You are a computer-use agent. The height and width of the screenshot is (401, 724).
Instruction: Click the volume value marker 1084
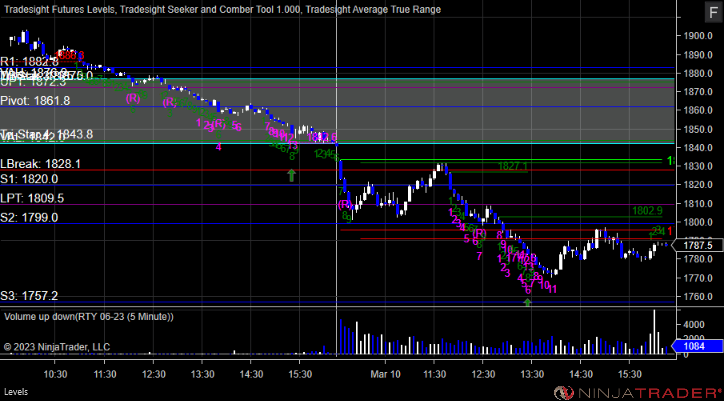coord(697,346)
